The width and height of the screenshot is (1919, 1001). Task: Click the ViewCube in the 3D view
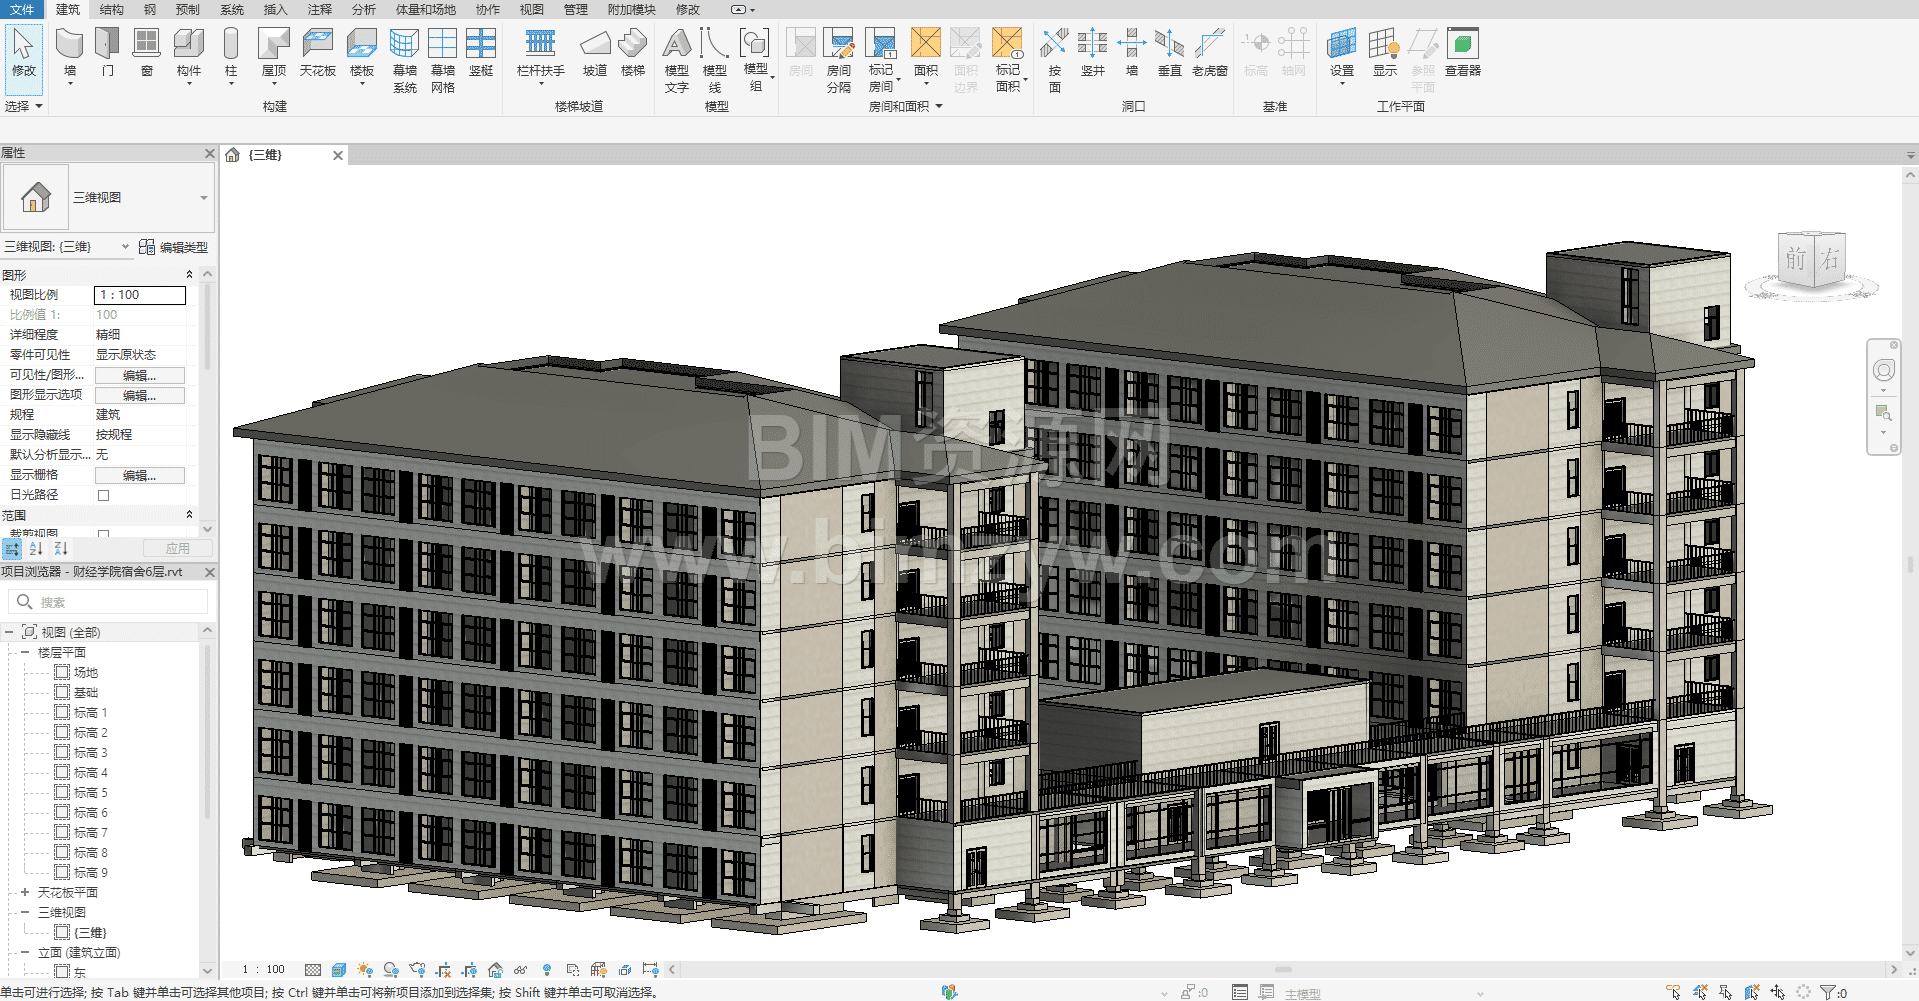[1811, 262]
